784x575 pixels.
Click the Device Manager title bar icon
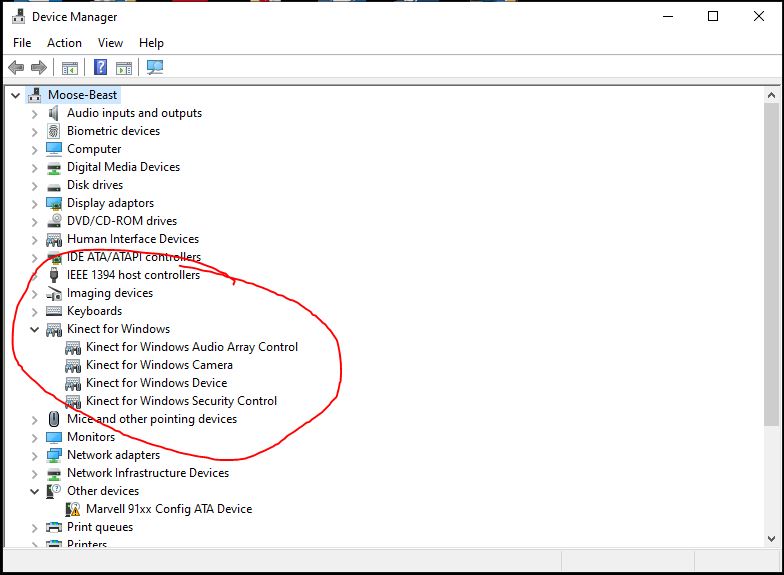(18, 16)
